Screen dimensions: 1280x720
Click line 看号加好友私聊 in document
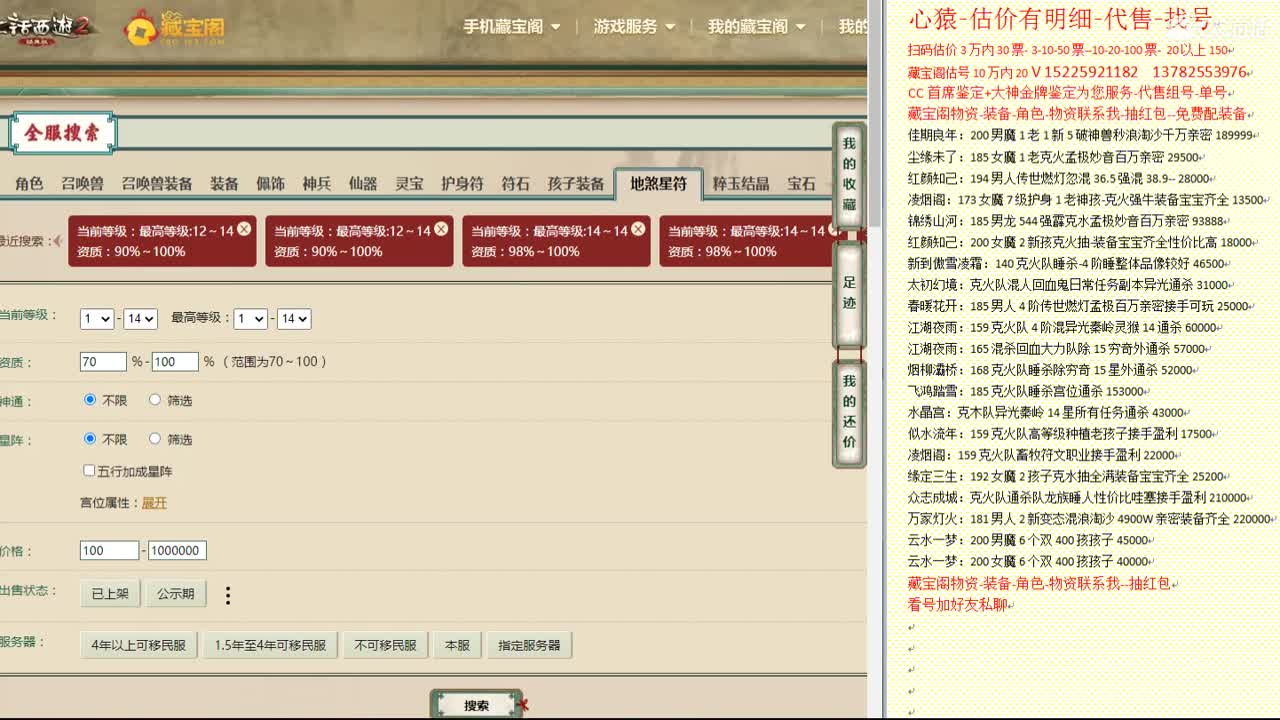coord(958,605)
